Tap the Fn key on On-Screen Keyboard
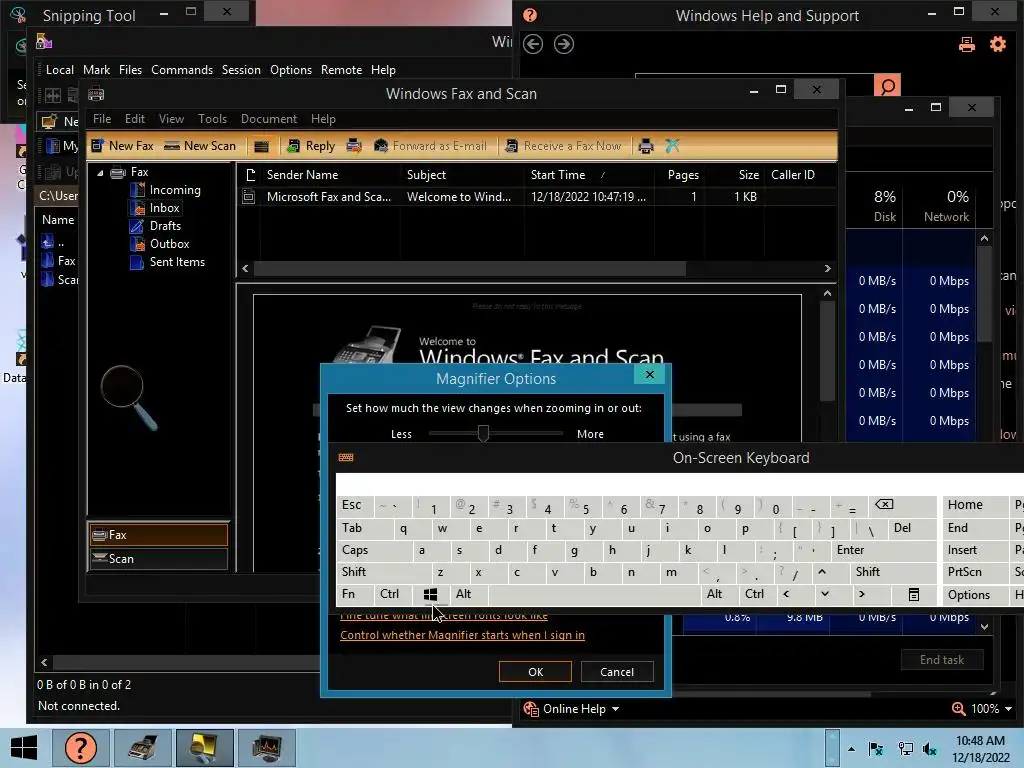Viewport: 1024px width, 768px height. [355, 594]
